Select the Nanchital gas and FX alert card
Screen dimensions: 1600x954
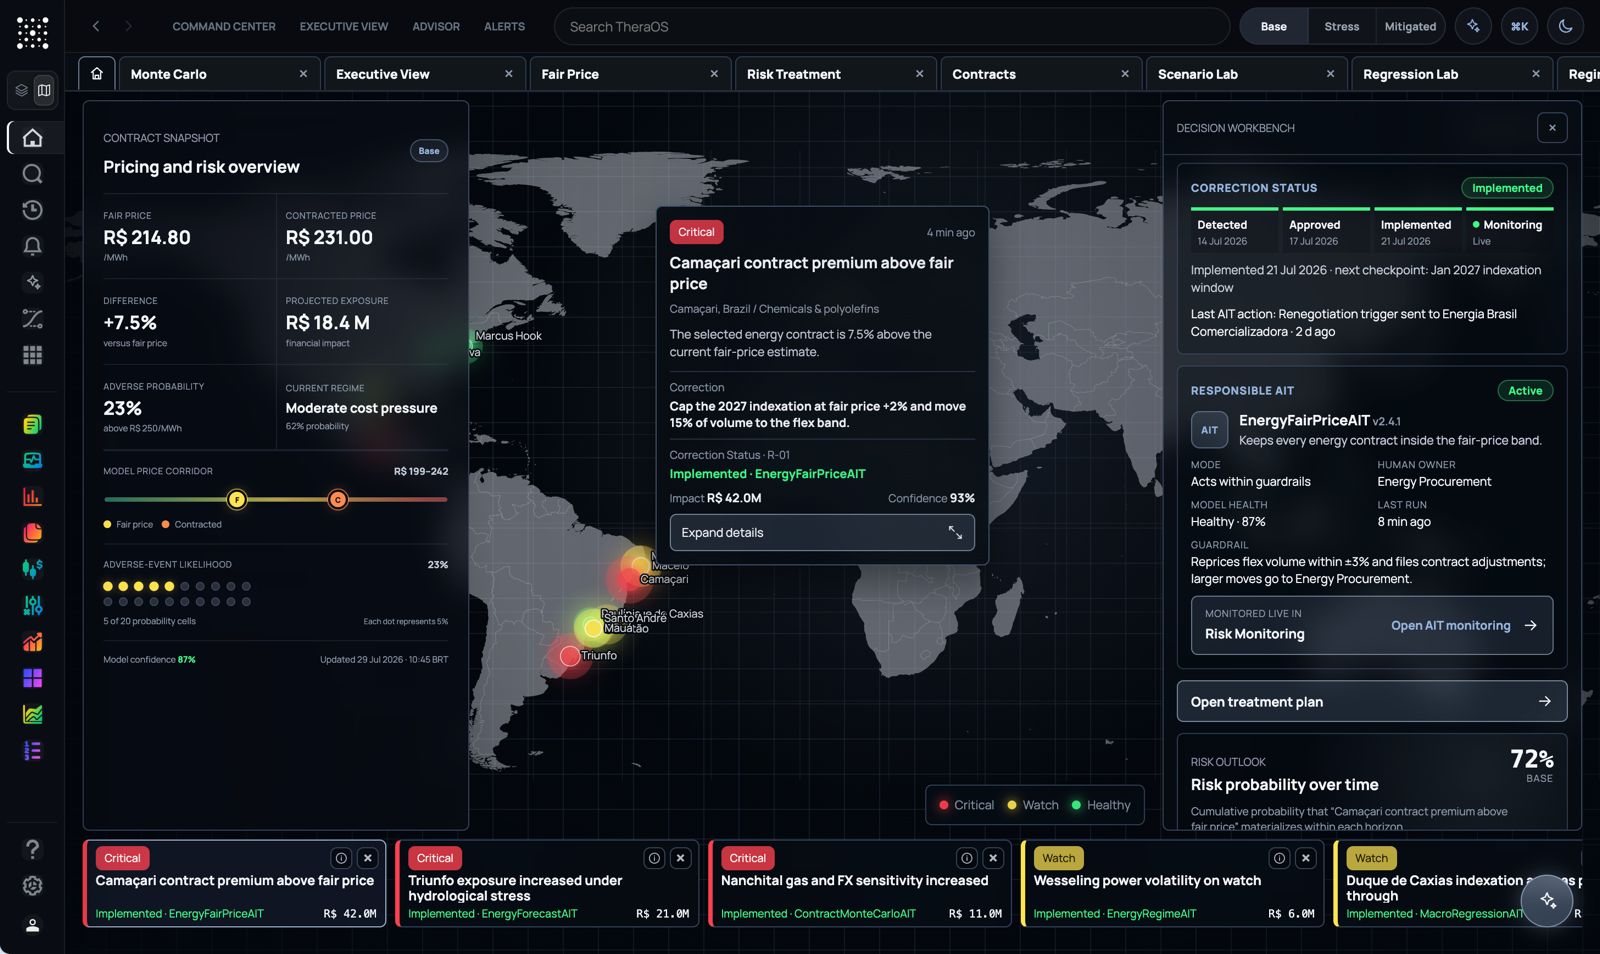tap(860, 884)
